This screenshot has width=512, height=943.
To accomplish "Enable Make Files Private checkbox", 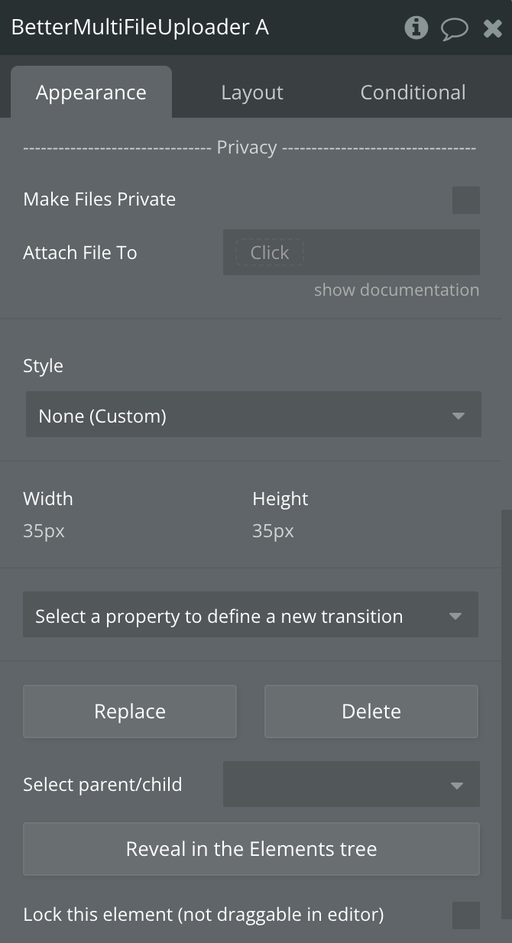I will pos(466,200).
